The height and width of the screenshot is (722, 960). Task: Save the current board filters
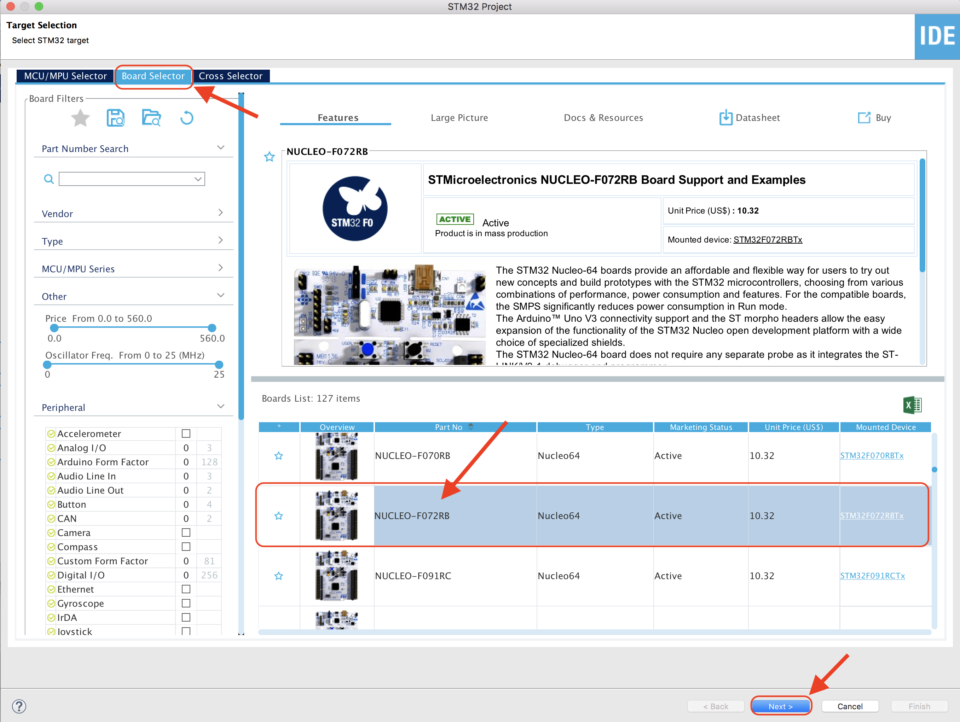(115, 118)
